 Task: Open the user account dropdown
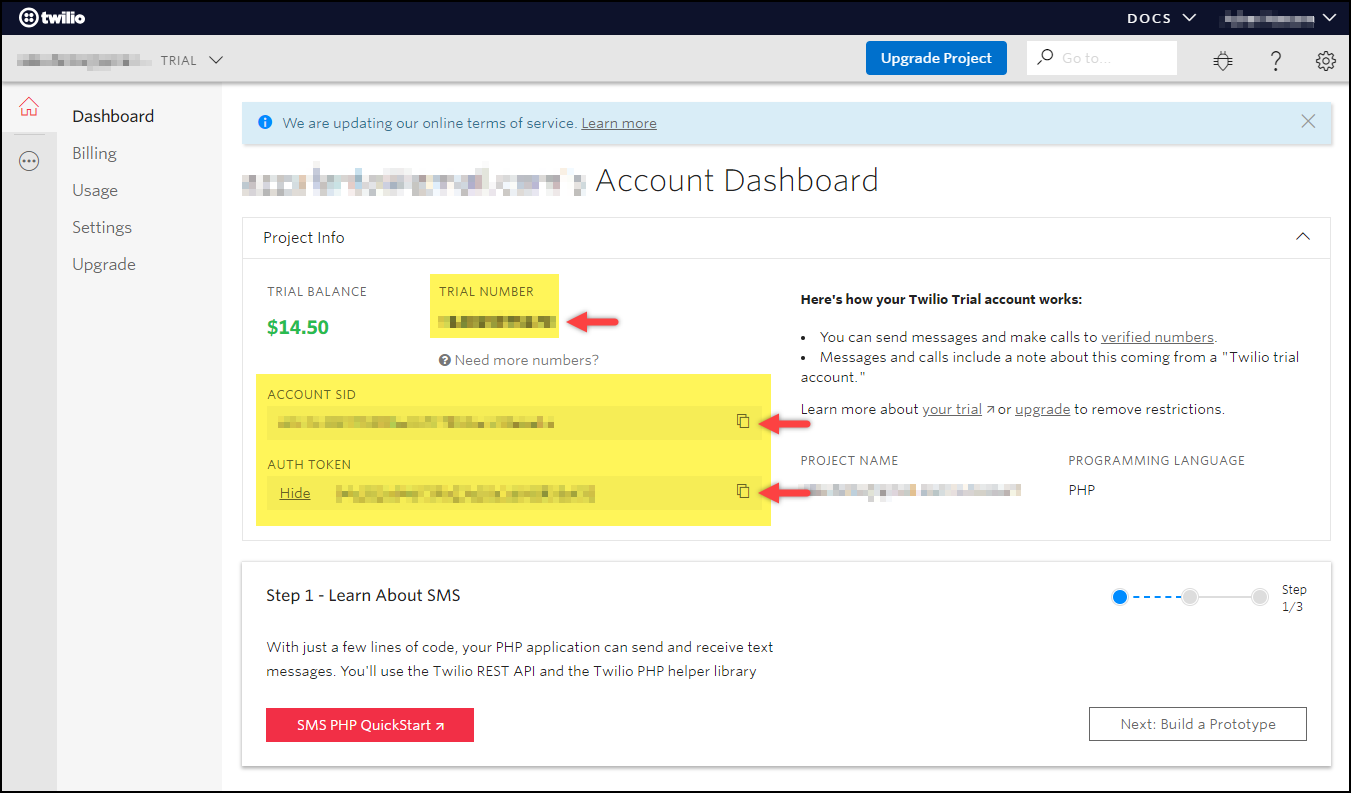[x=1278, y=18]
